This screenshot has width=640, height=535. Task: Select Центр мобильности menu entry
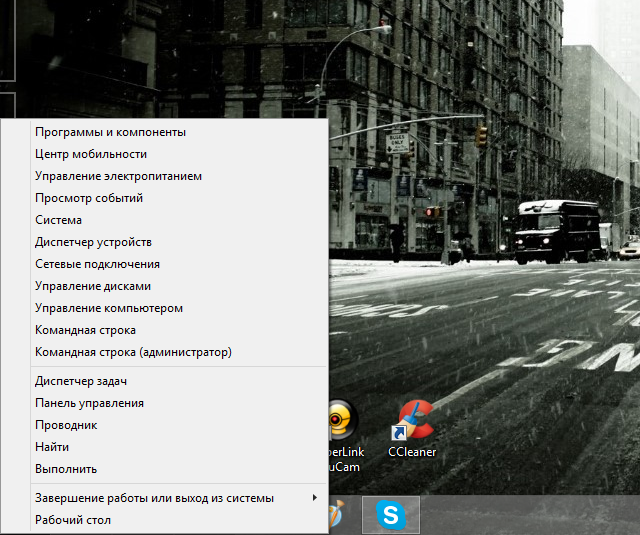click(x=91, y=154)
